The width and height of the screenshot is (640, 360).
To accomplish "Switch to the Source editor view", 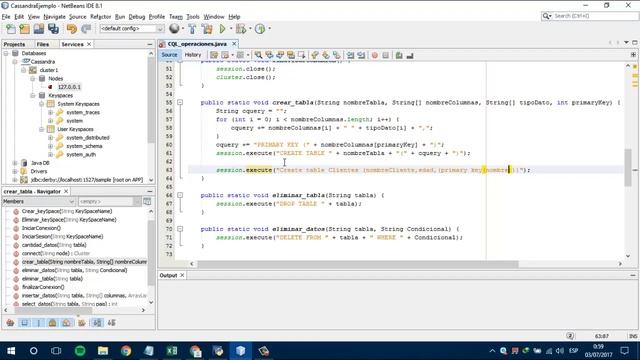I will pyautogui.click(x=169, y=55).
